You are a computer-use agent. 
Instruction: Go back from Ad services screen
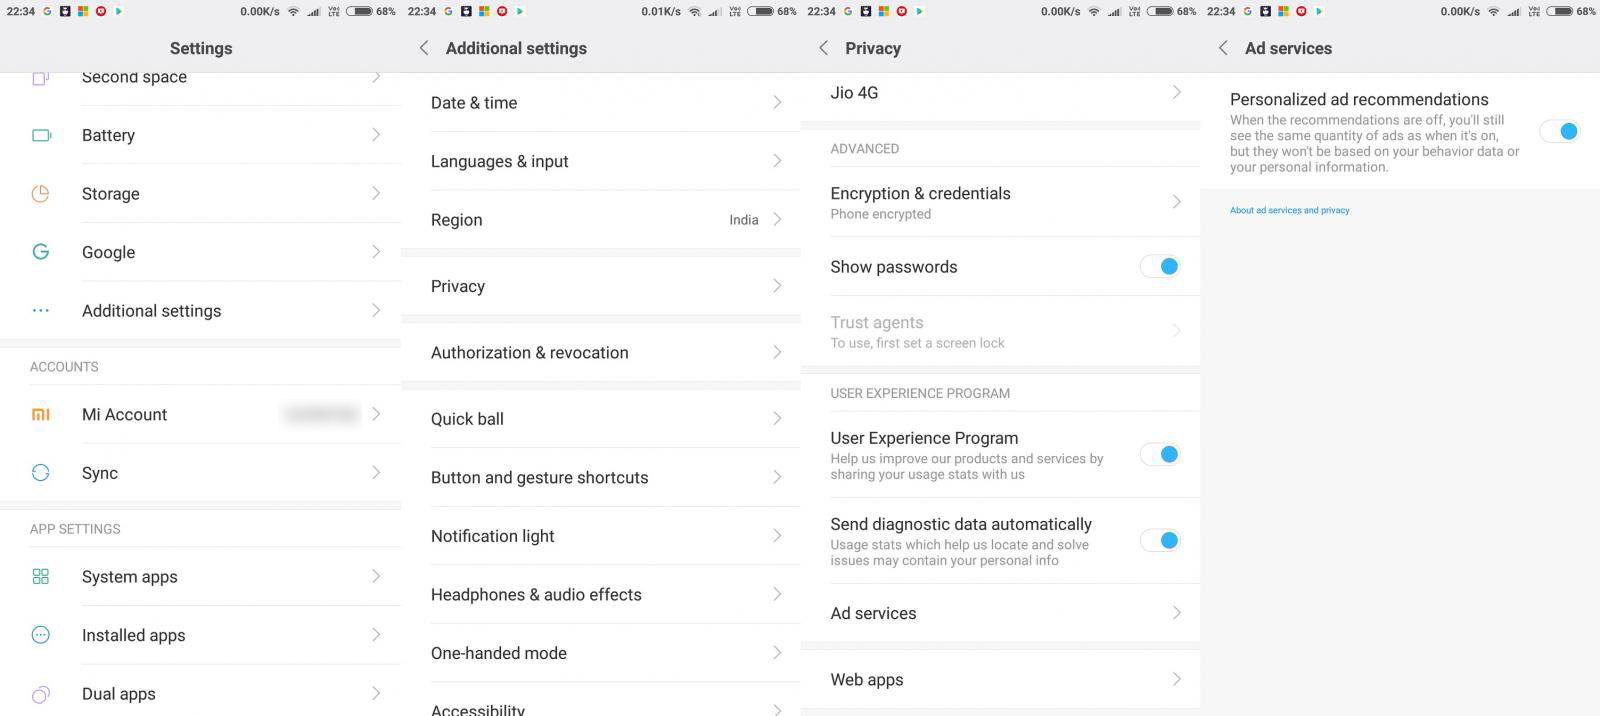(x=1223, y=48)
